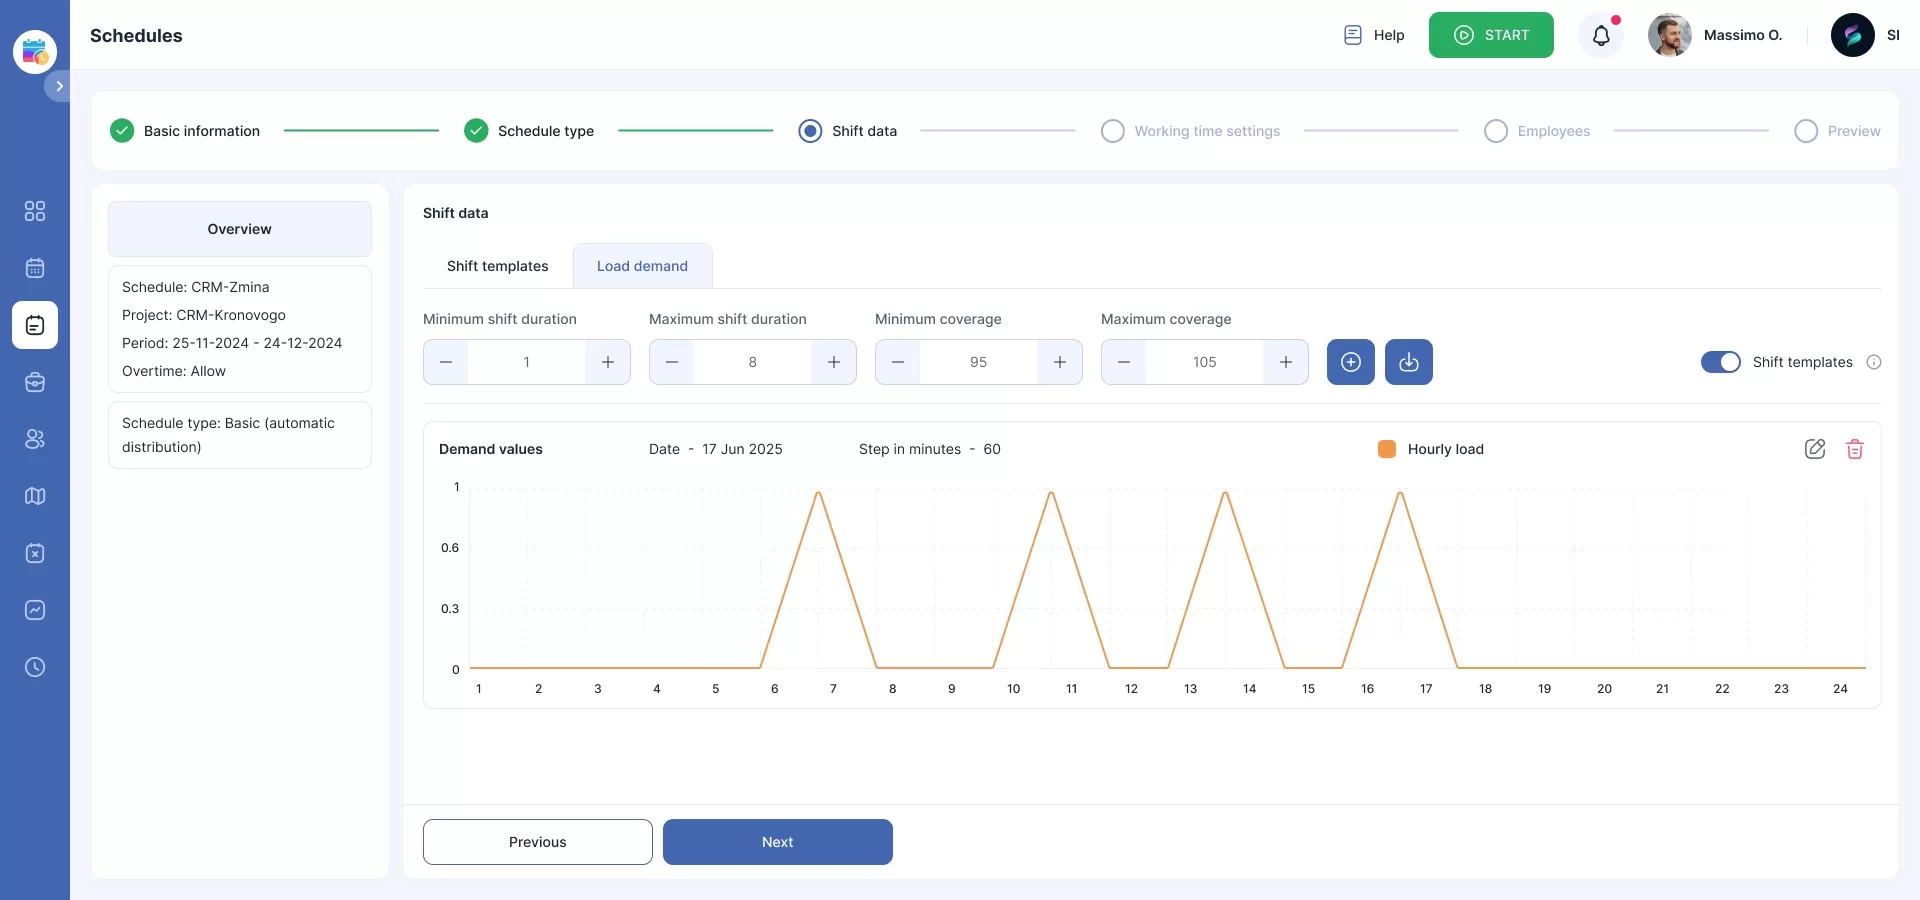1920x900 pixels.
Task: Click the blue add demand plus-circle button
Action: [x=1350, y=362]
